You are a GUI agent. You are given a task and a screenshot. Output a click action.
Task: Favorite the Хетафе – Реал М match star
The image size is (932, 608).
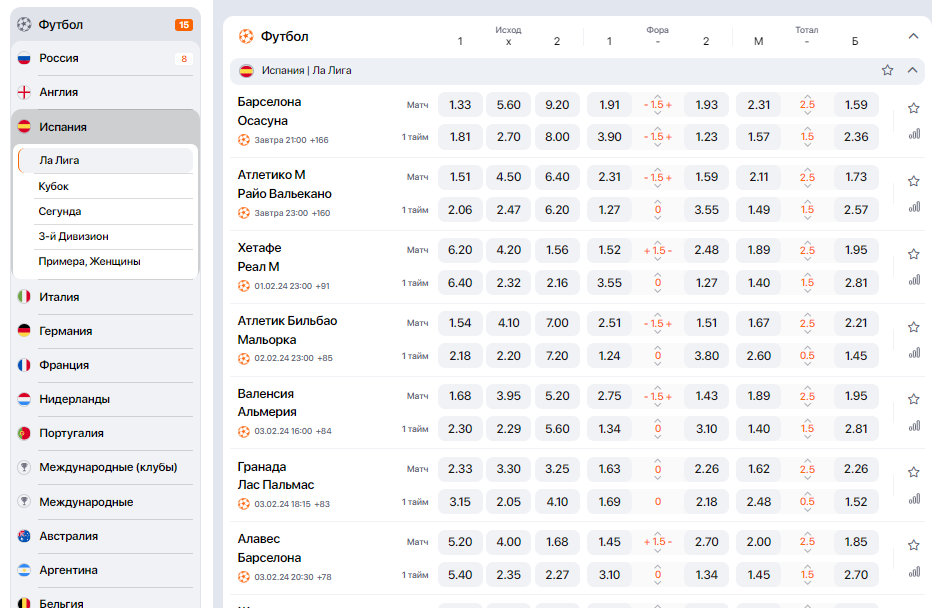914,254
